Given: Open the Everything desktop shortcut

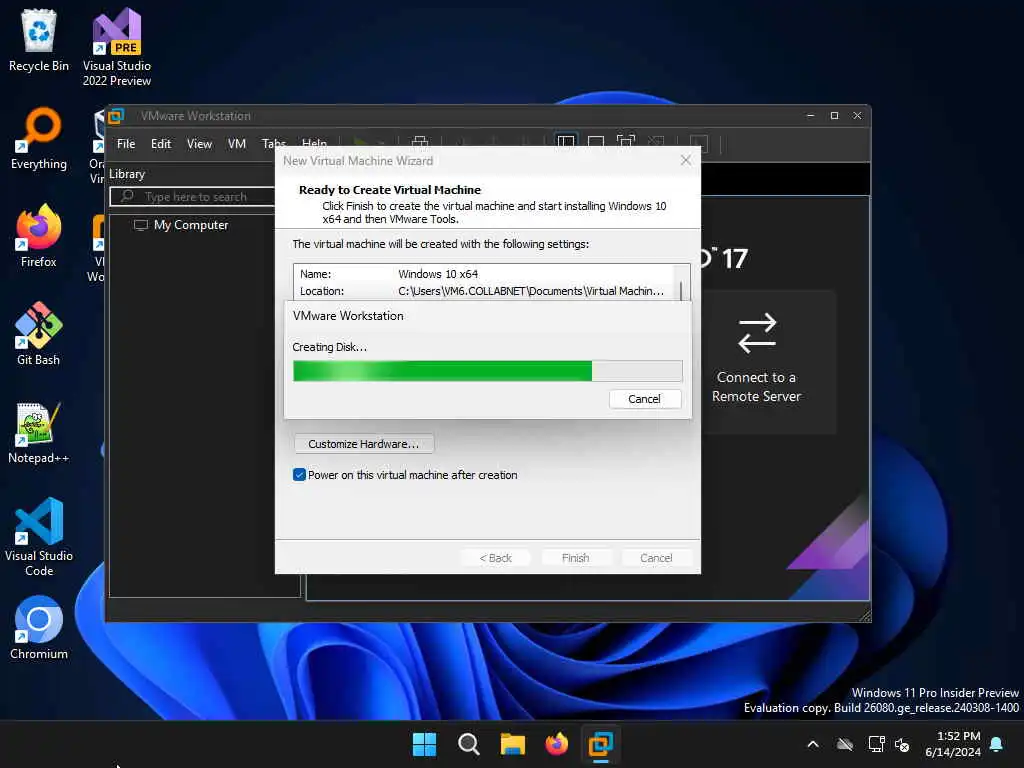Looking at the screenshot, I should [39, 138].
